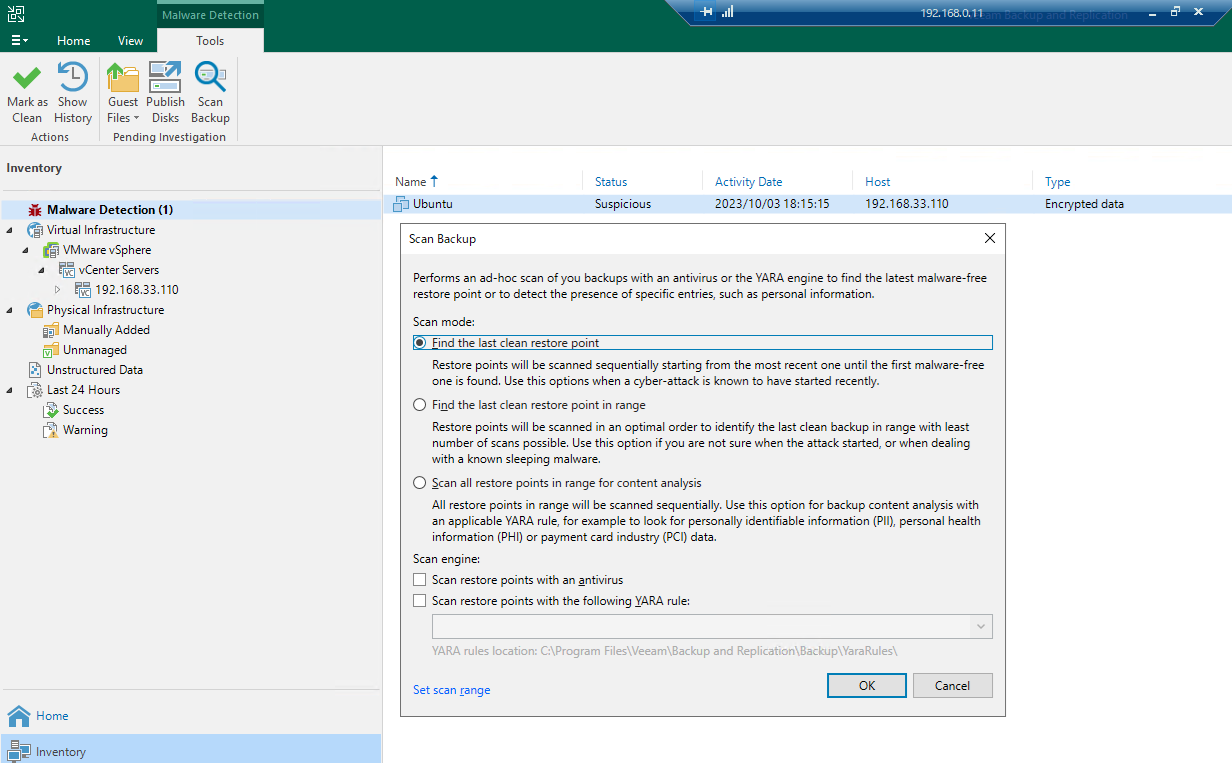
Task: Click Publish Disks in the ribbon
Action: point(165,93)
